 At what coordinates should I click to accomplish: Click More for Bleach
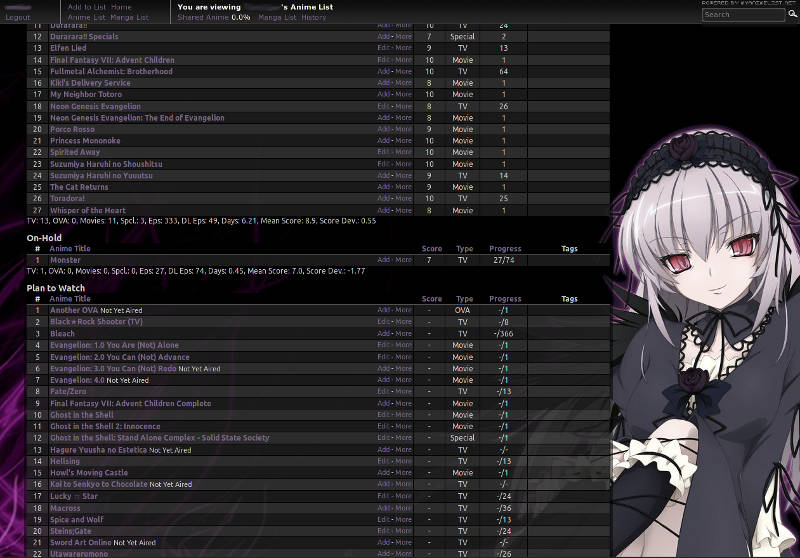point(403,334)
